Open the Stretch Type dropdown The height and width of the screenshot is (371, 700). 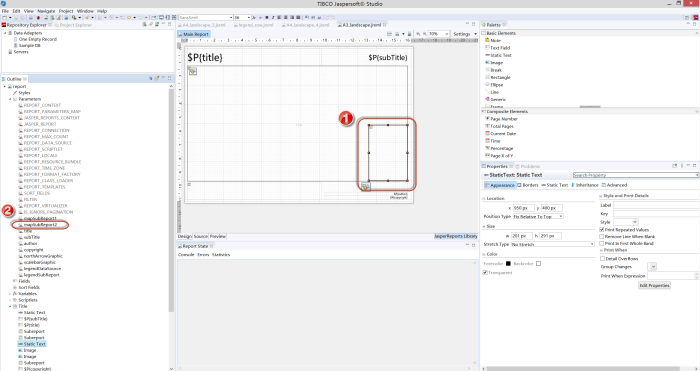[553, 244]
